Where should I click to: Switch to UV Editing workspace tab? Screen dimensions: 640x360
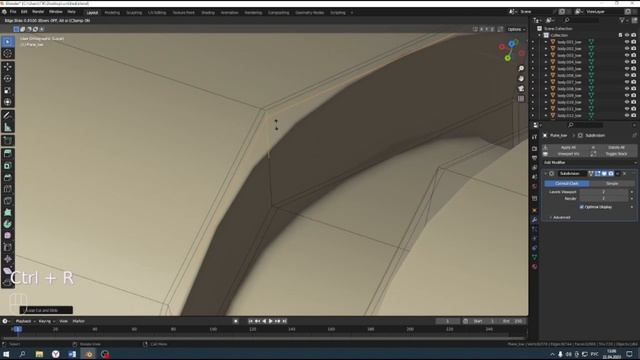coord(157,13)
